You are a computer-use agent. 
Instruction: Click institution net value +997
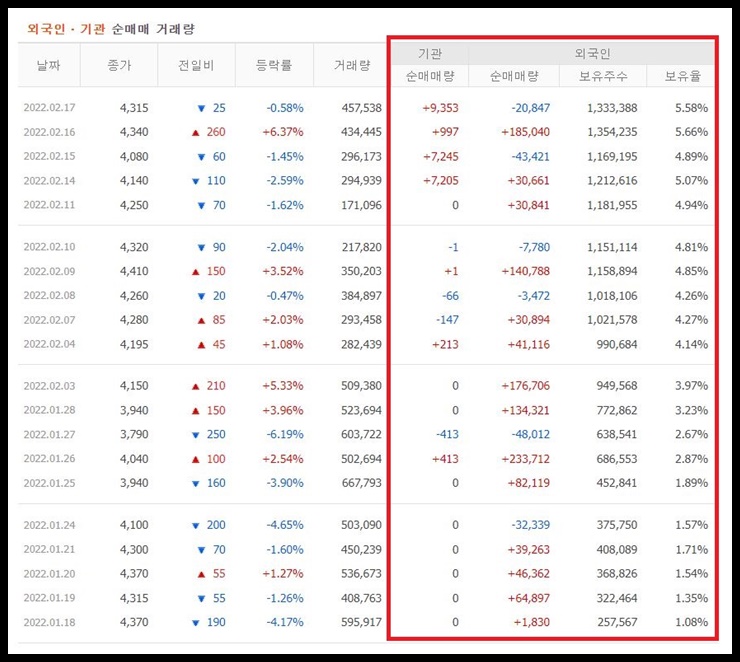click(x=445, y=132)
